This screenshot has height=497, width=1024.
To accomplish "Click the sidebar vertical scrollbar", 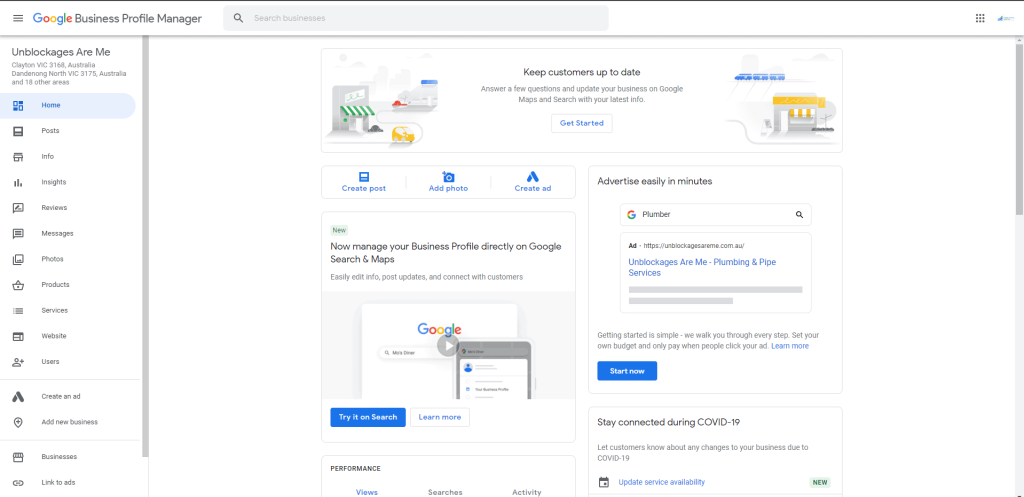I will (145, 248).
